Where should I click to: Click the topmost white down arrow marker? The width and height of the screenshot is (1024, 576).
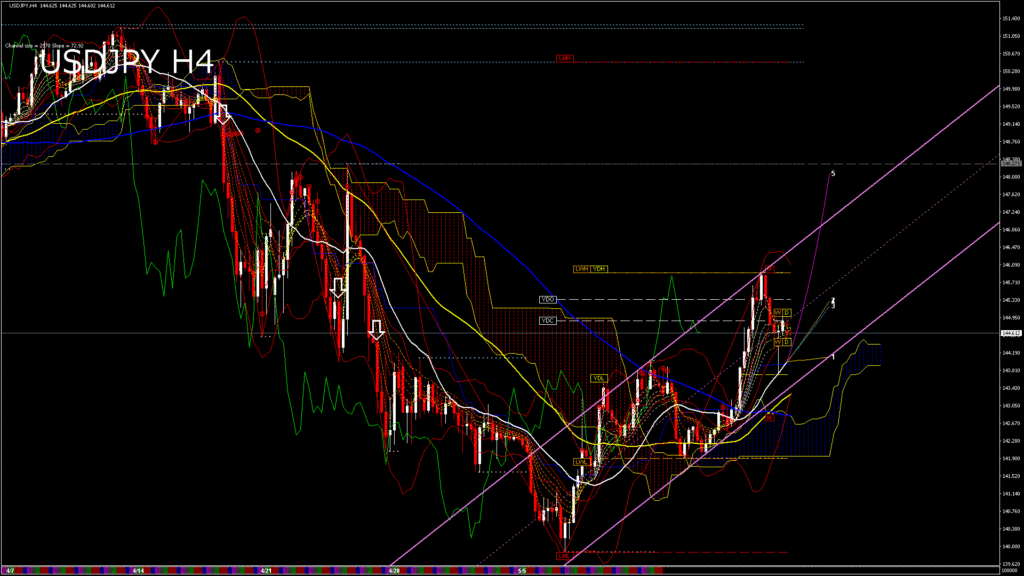tap(222, 112)
